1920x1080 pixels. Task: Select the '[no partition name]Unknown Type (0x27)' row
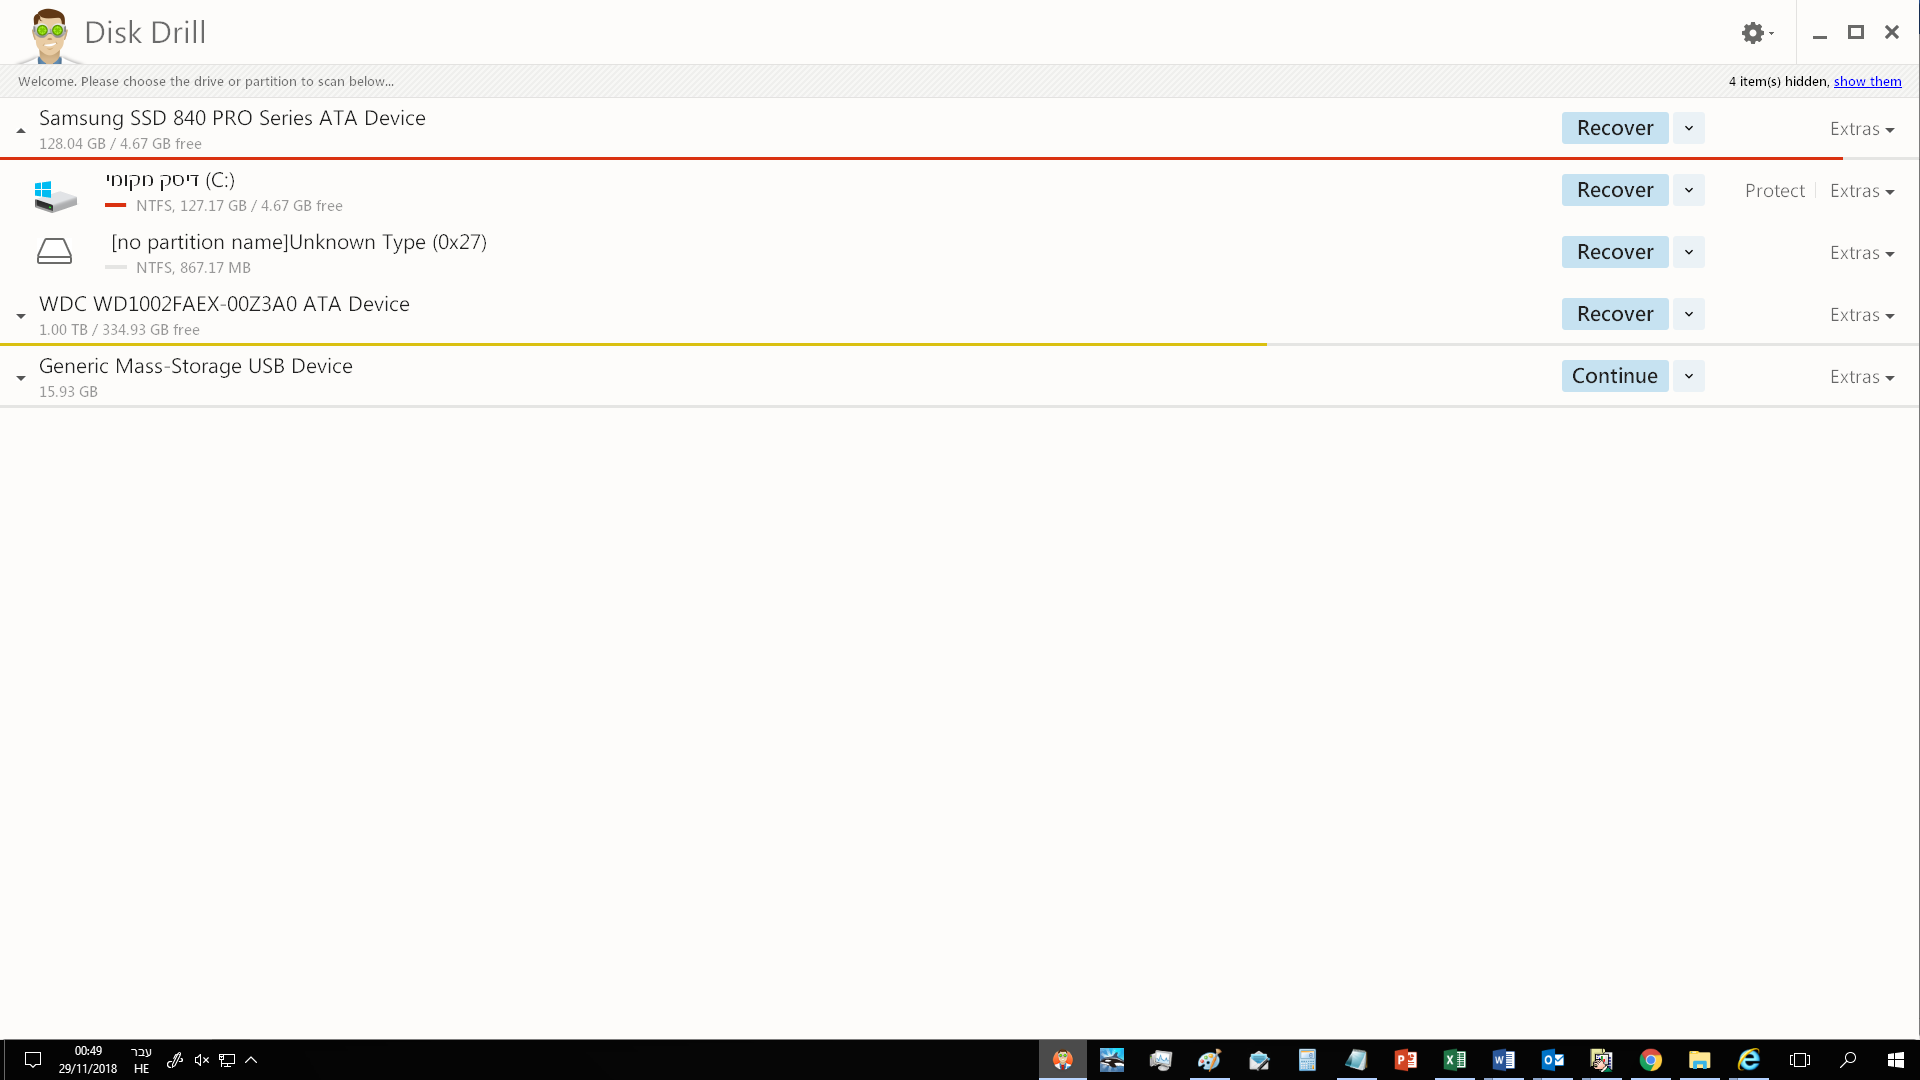960,252
